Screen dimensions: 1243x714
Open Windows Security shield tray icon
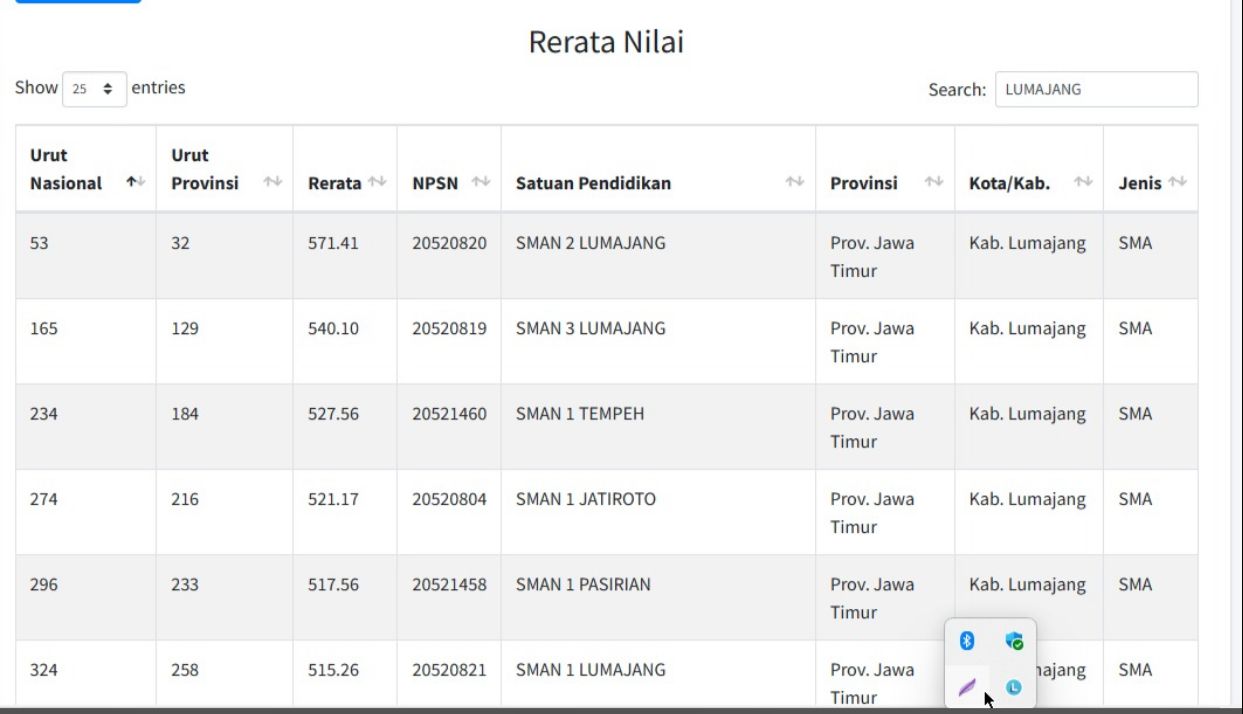tap(1014, 641)
